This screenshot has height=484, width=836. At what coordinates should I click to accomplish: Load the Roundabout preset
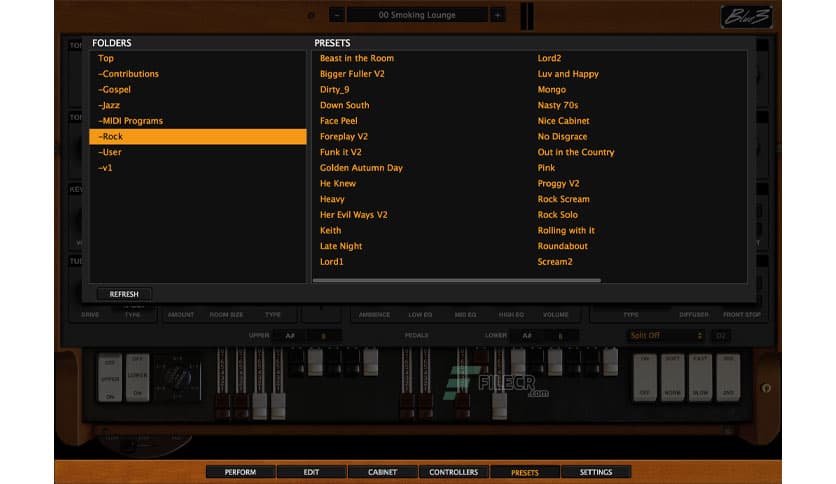click(562, 246)
